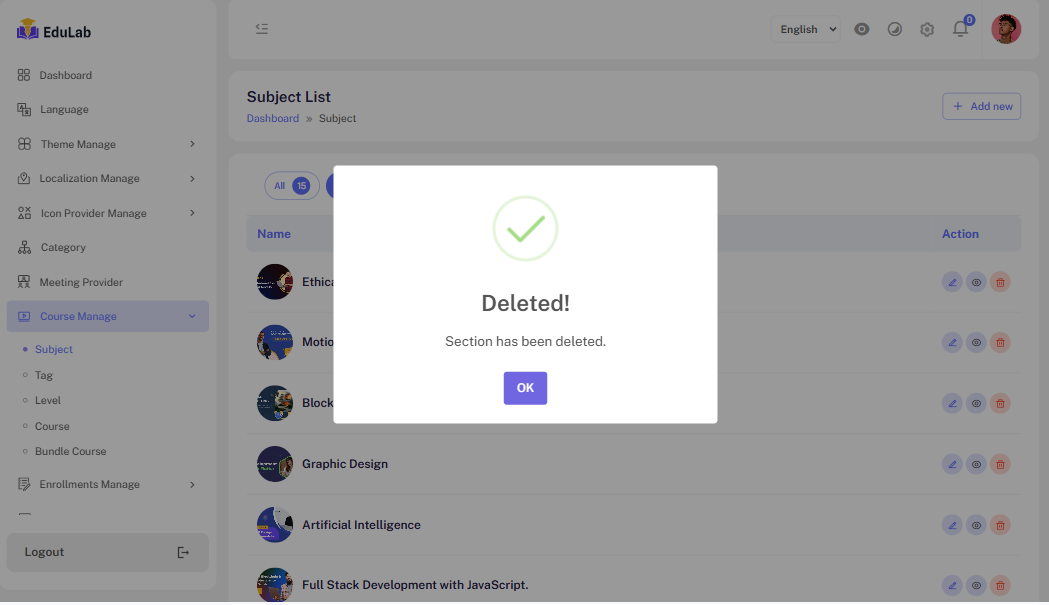Delete the Artificial Intelligence subject
Viewport: 1049px width, 605px height.
pyautogui.click(x=1000, y=525)
